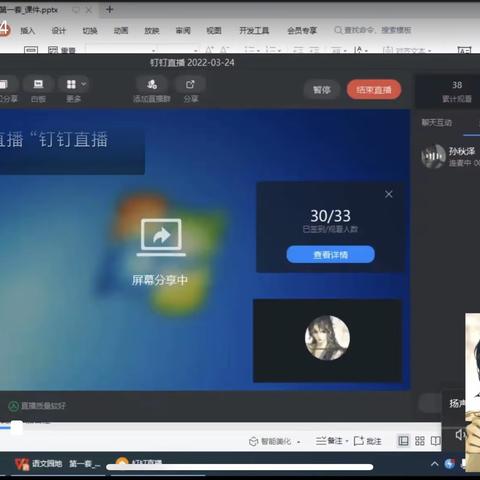Close the 30/33 sign-in popup
Viewport: 480px width, 480px height.
[389, 194]
